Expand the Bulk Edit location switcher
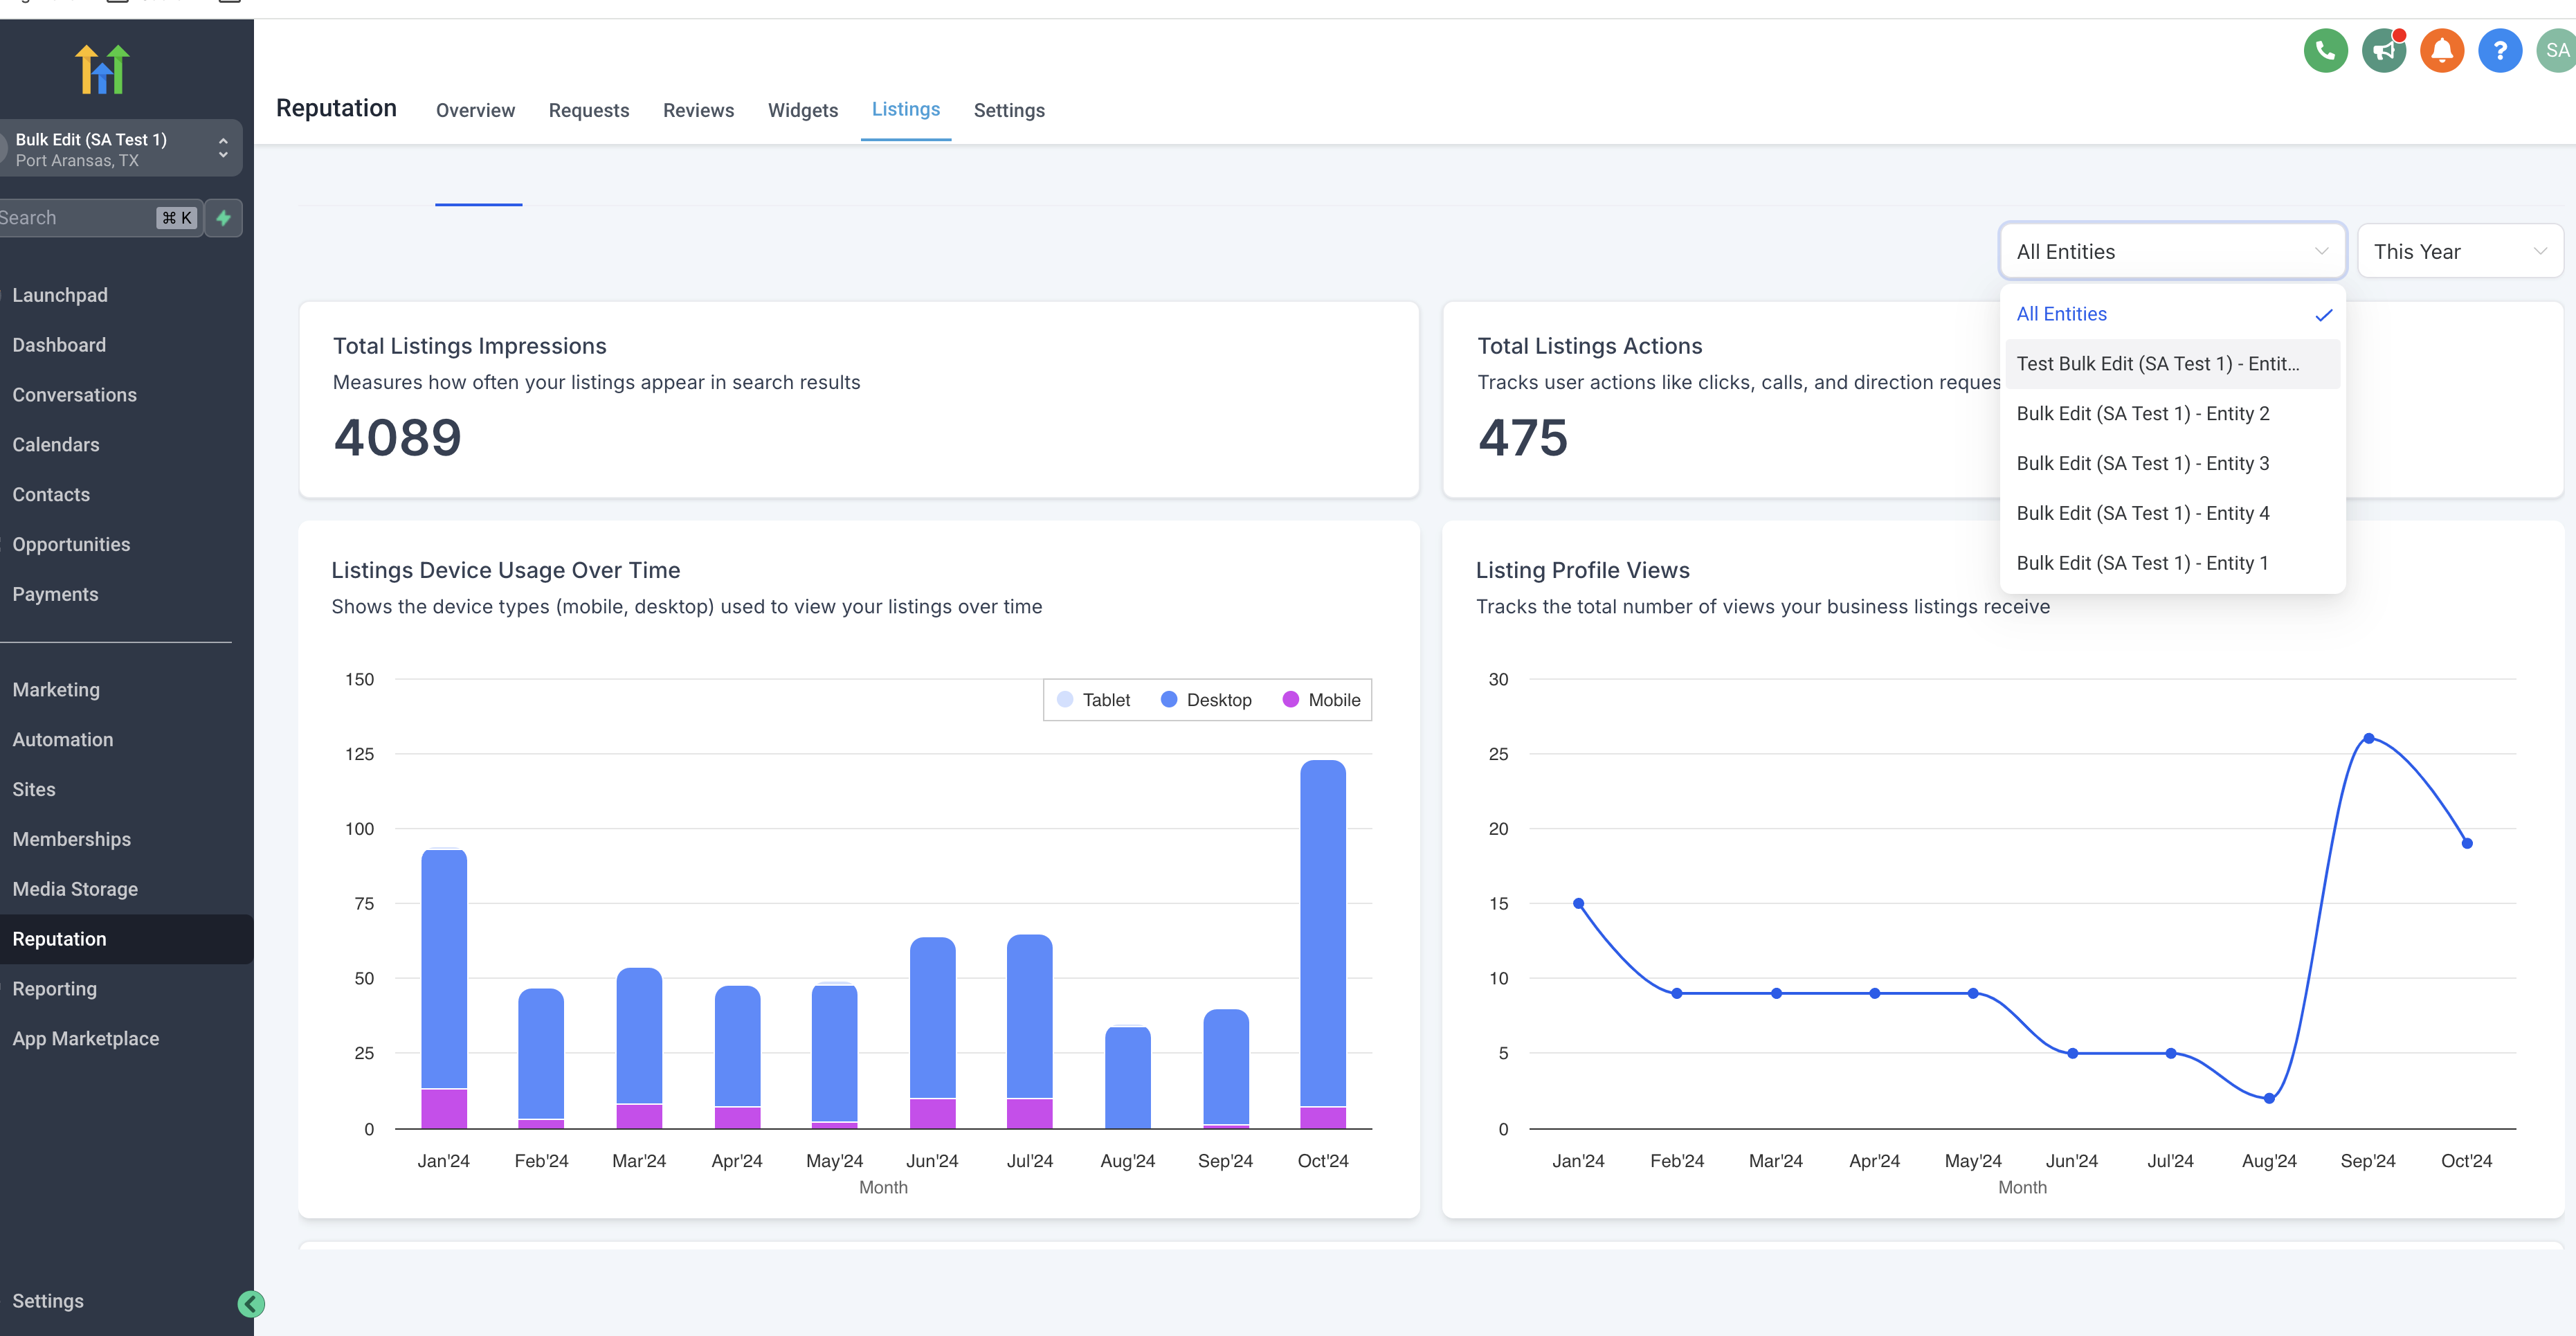The height and width of the screenshot is (1336, 2576). [120, 149]
